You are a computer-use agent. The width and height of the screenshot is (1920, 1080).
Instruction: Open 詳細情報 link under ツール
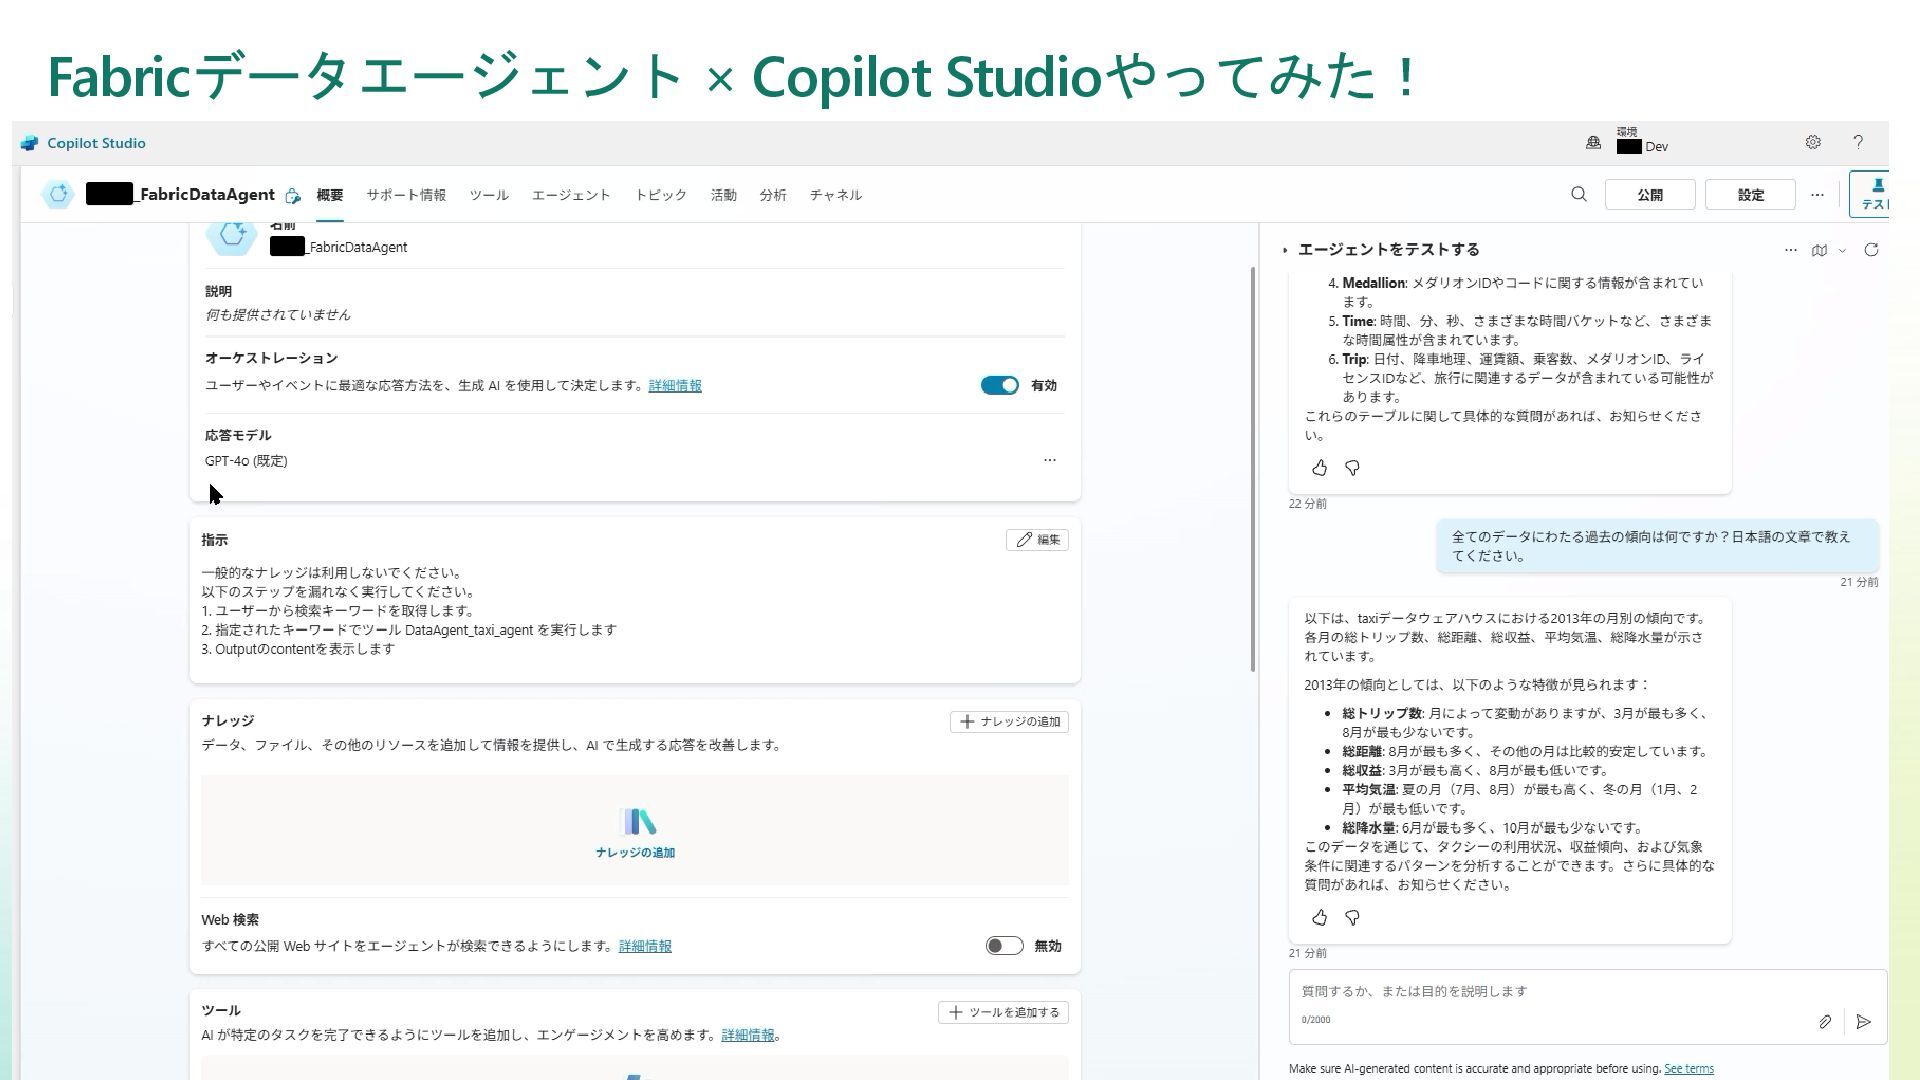coord(748,1036)
